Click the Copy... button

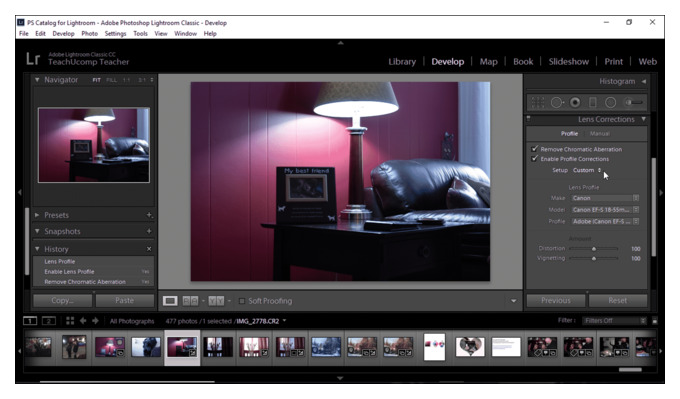(x=62, y=300)
